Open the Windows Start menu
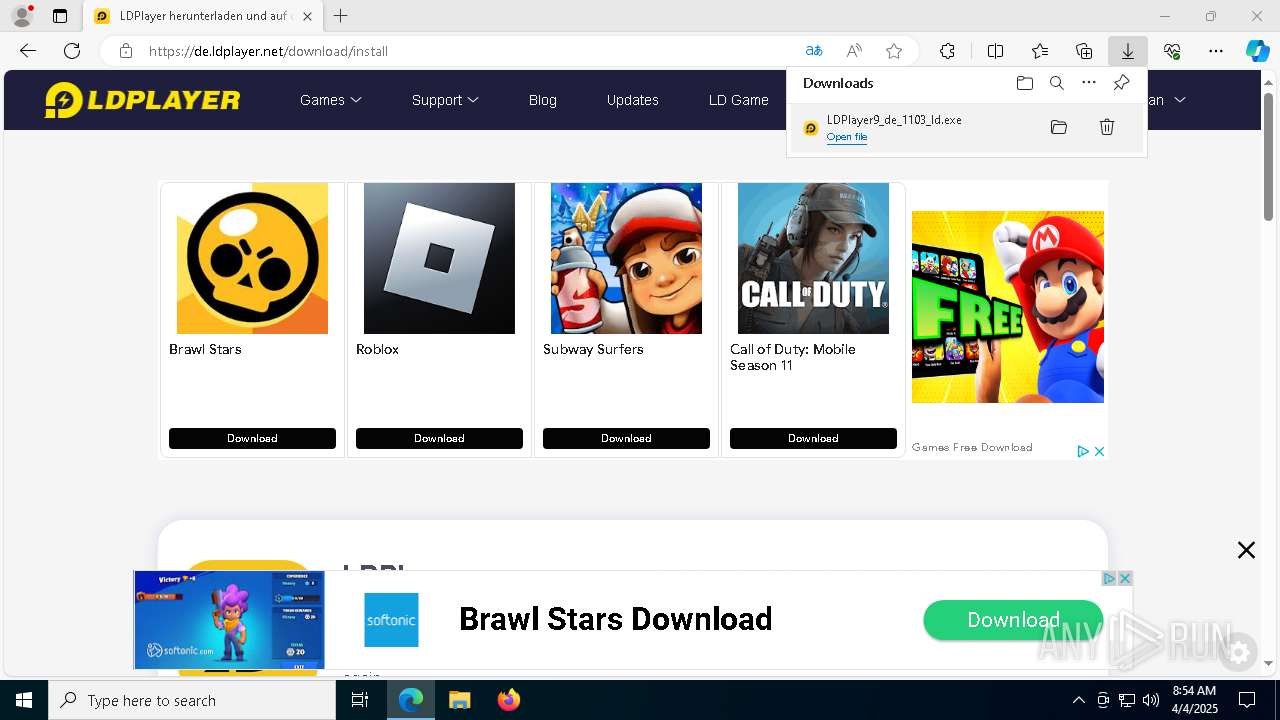The height and width of the screenshot is (720, 1280). (x=24, y=700)
